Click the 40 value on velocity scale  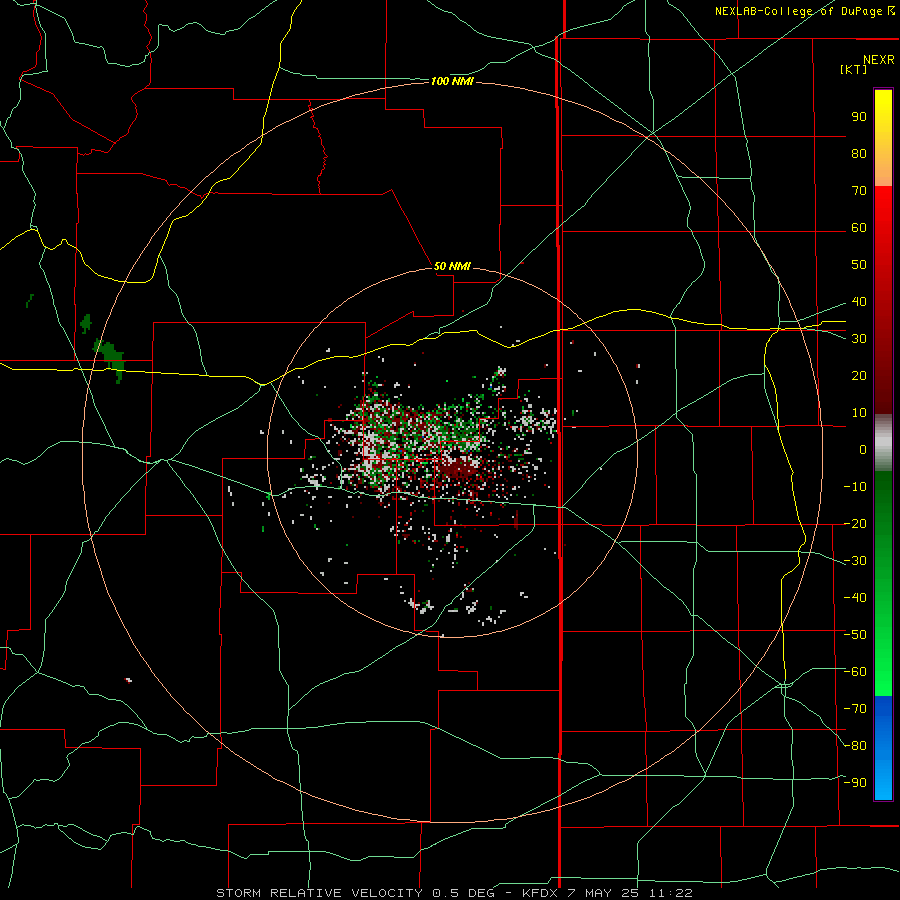(859, 301)
